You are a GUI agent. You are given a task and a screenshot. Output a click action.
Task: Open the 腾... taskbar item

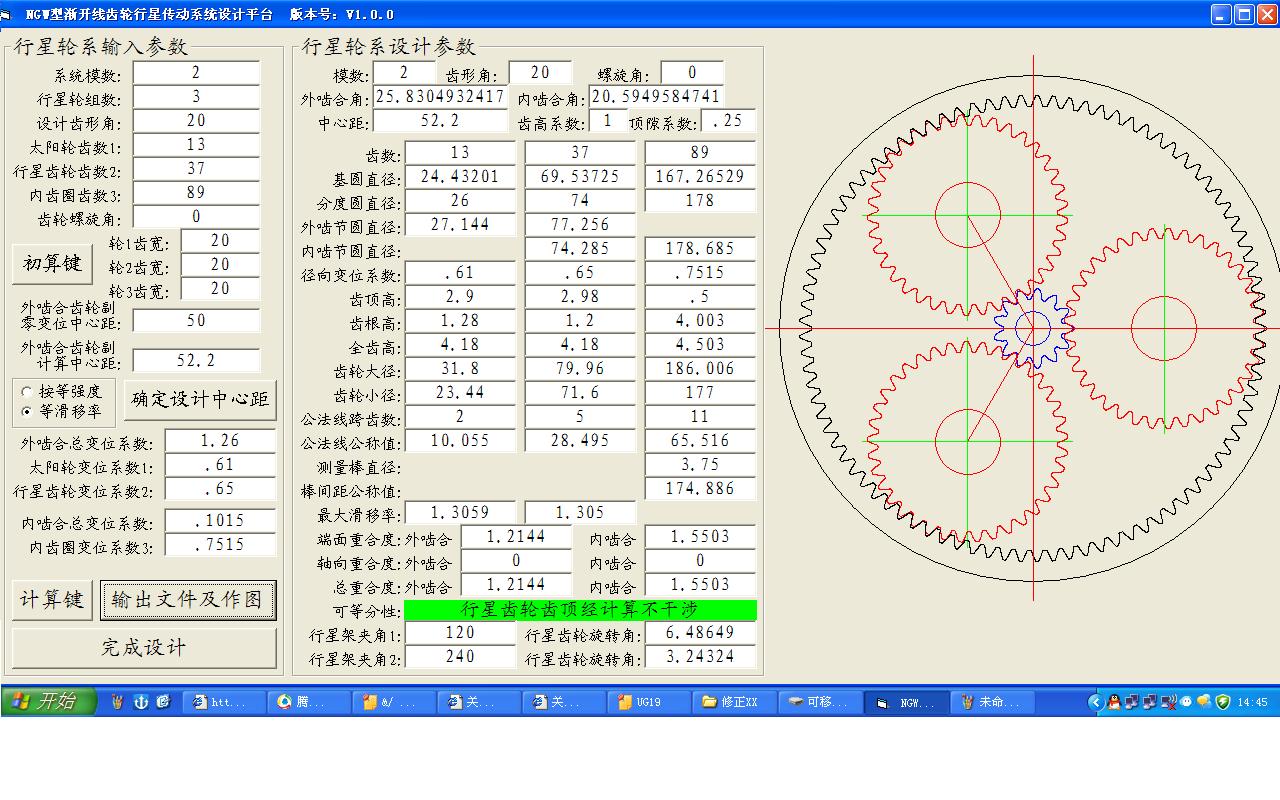point(309,702)
